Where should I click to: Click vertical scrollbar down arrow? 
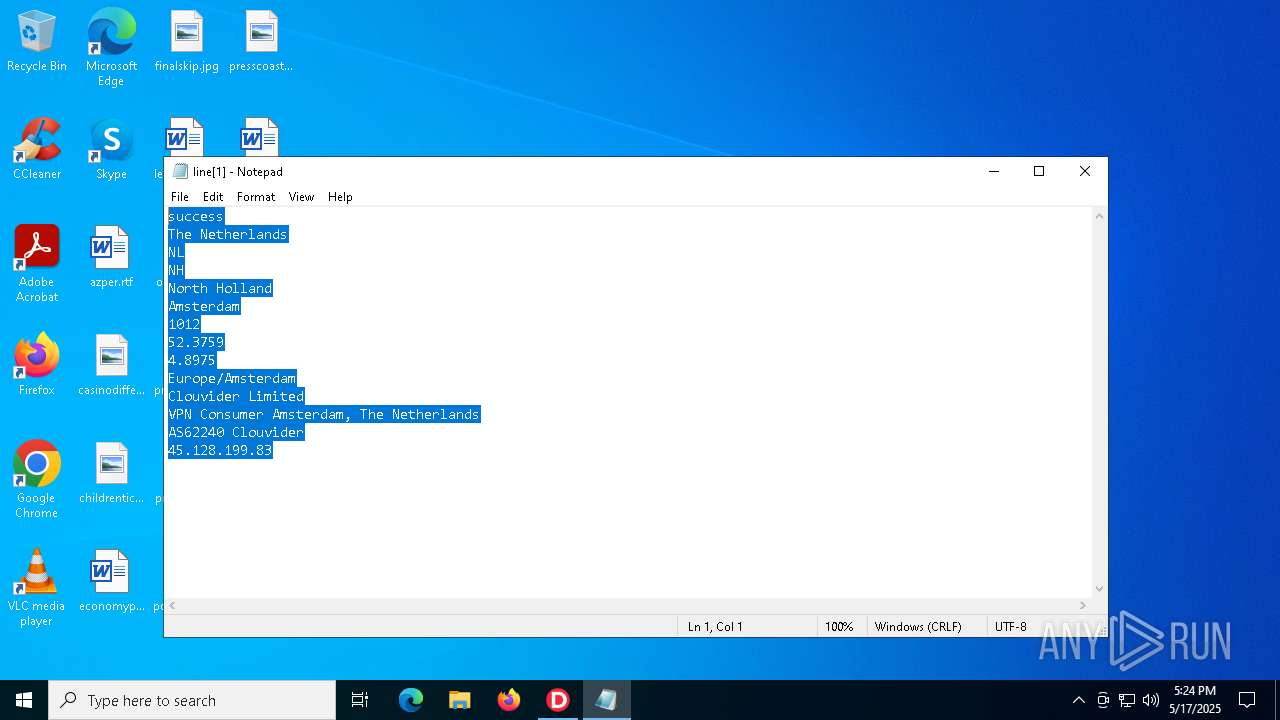pos(1099,589)
